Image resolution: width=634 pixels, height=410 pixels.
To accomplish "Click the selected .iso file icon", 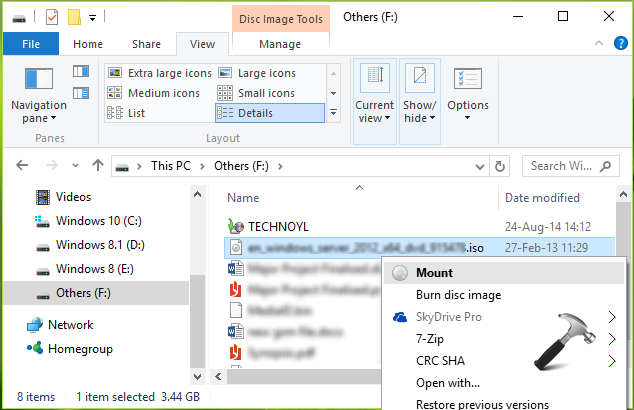I will tap(236, 247).
